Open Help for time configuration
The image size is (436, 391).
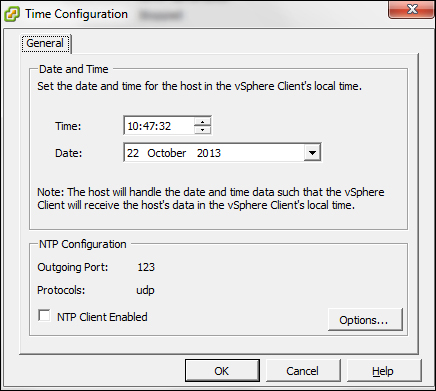(x=383, y=371)
